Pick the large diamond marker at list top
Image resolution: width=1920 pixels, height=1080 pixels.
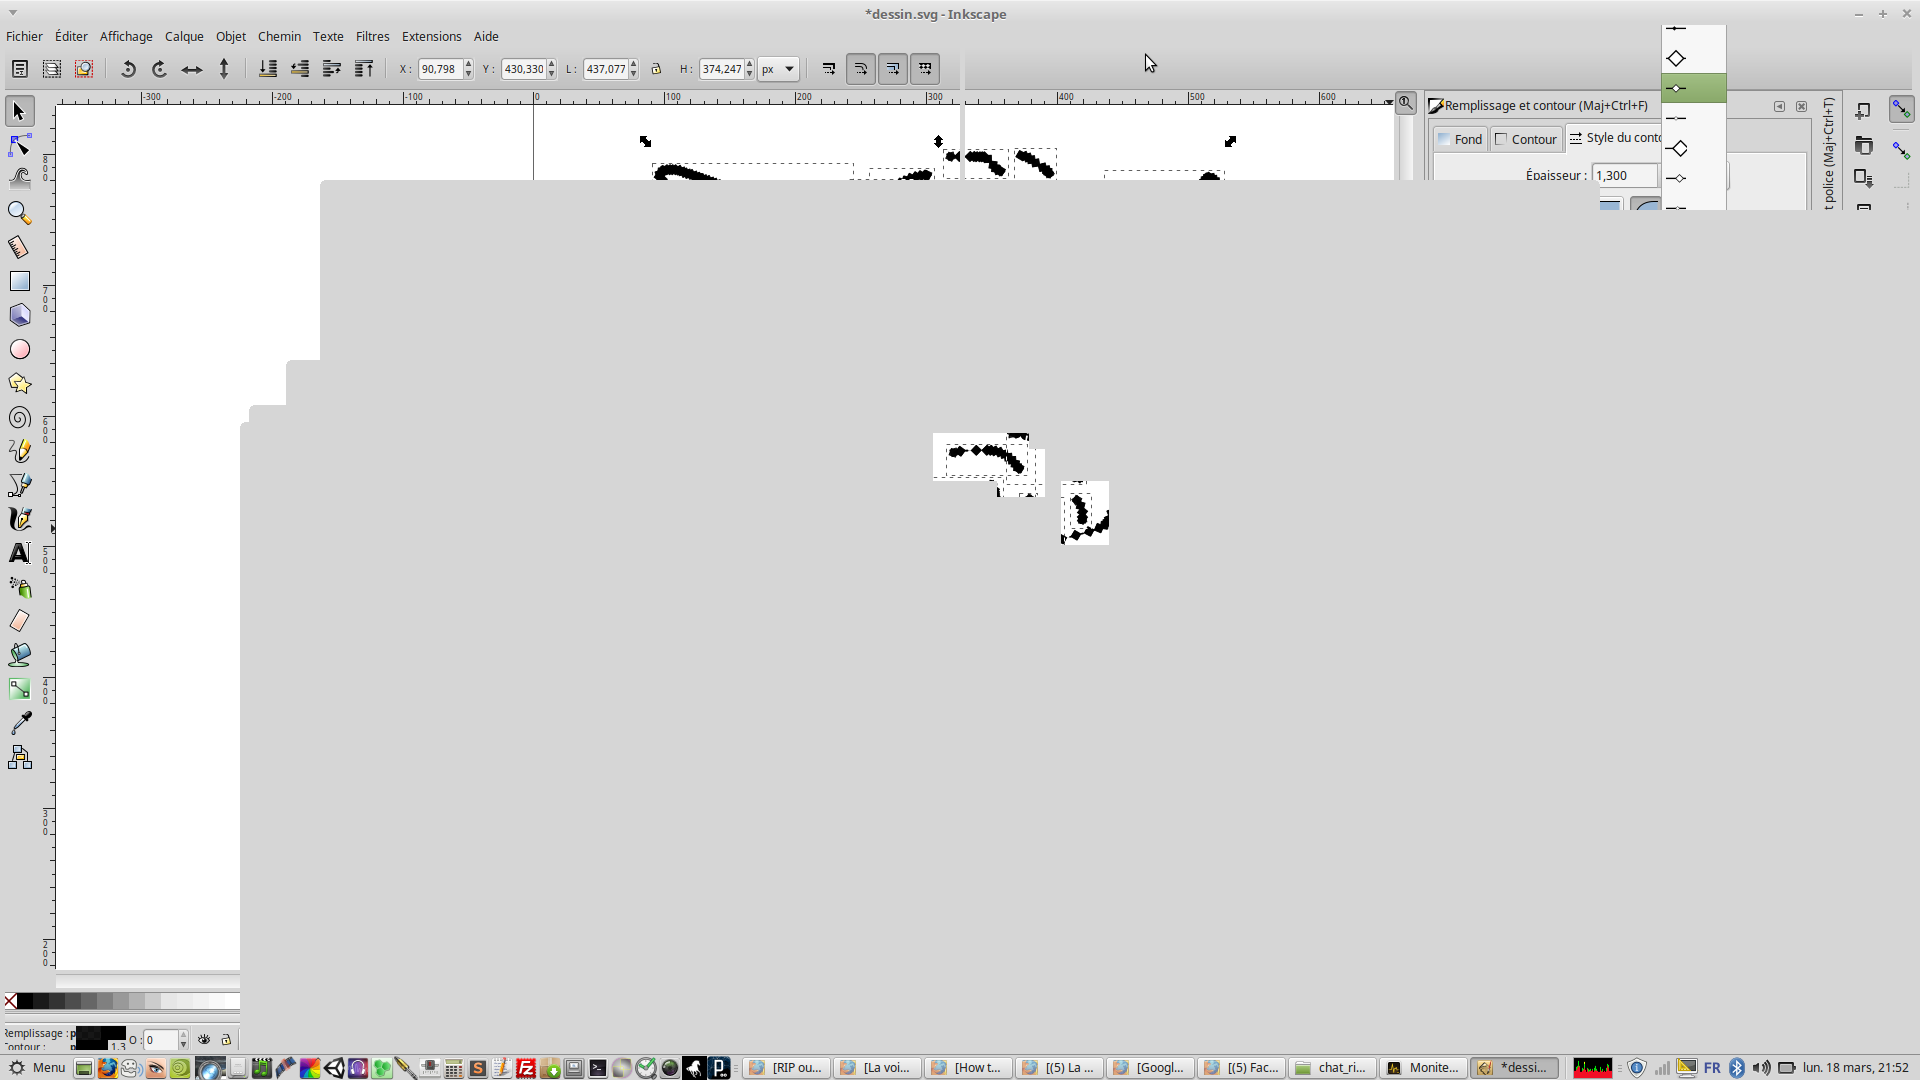pyautogui.click(x=1677, y=58)
